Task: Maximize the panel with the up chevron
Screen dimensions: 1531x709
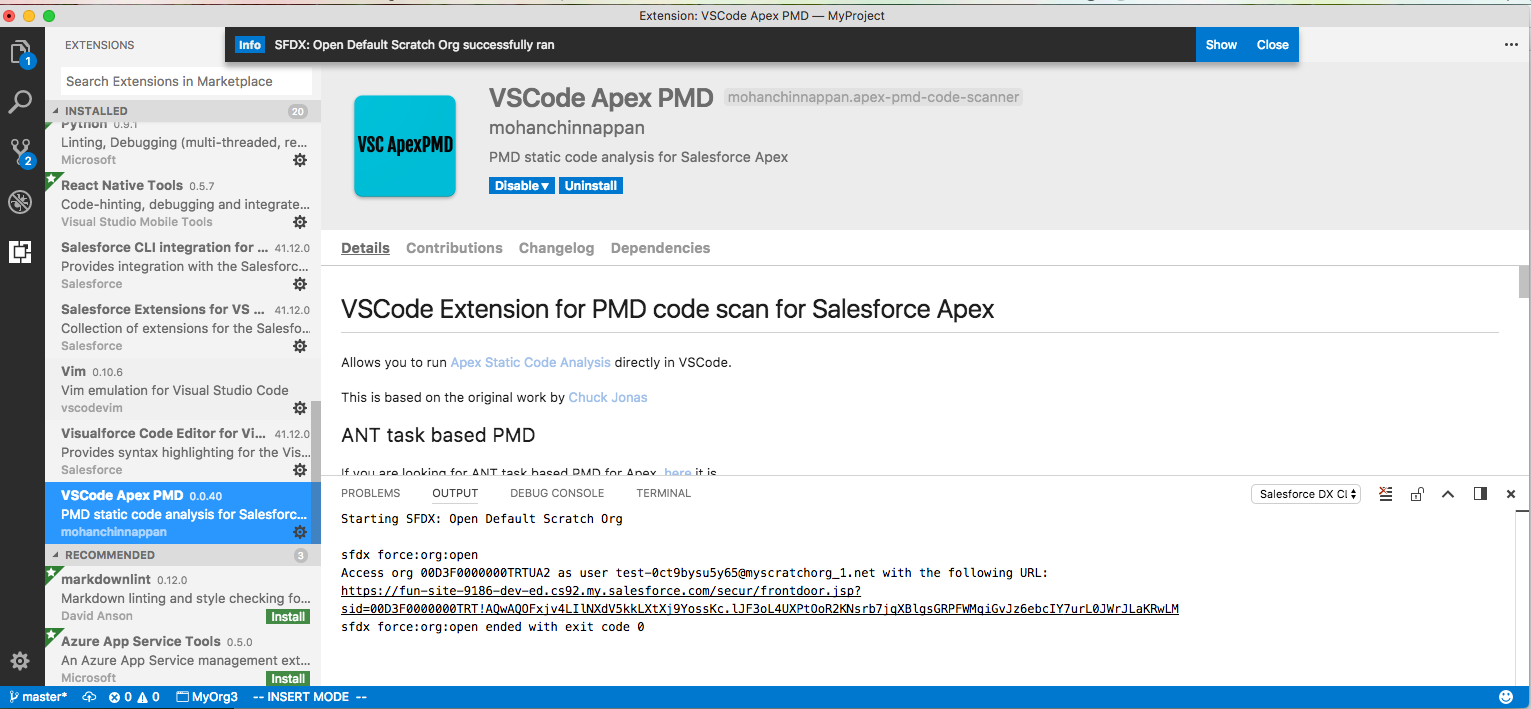Action: 1447,494
